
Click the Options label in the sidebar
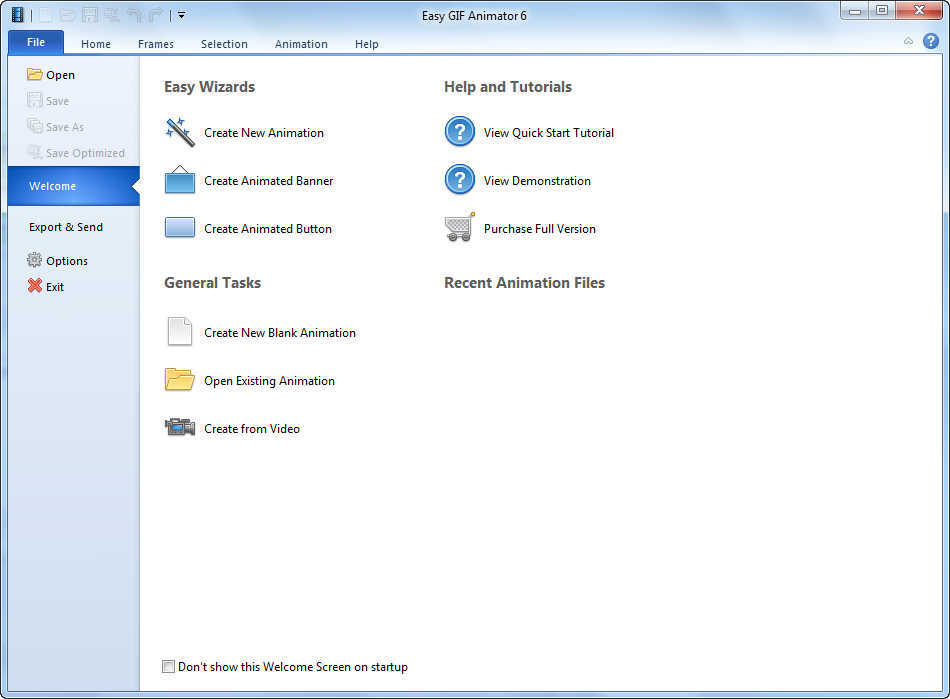coord(67,261)
